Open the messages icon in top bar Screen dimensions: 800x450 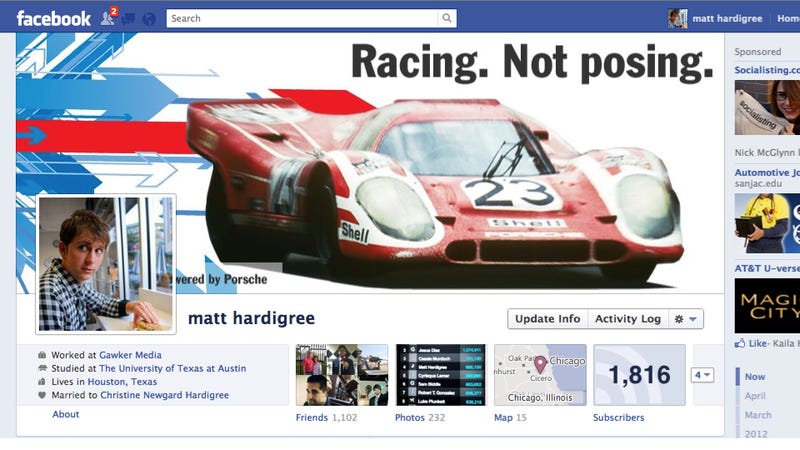[129, 19]
